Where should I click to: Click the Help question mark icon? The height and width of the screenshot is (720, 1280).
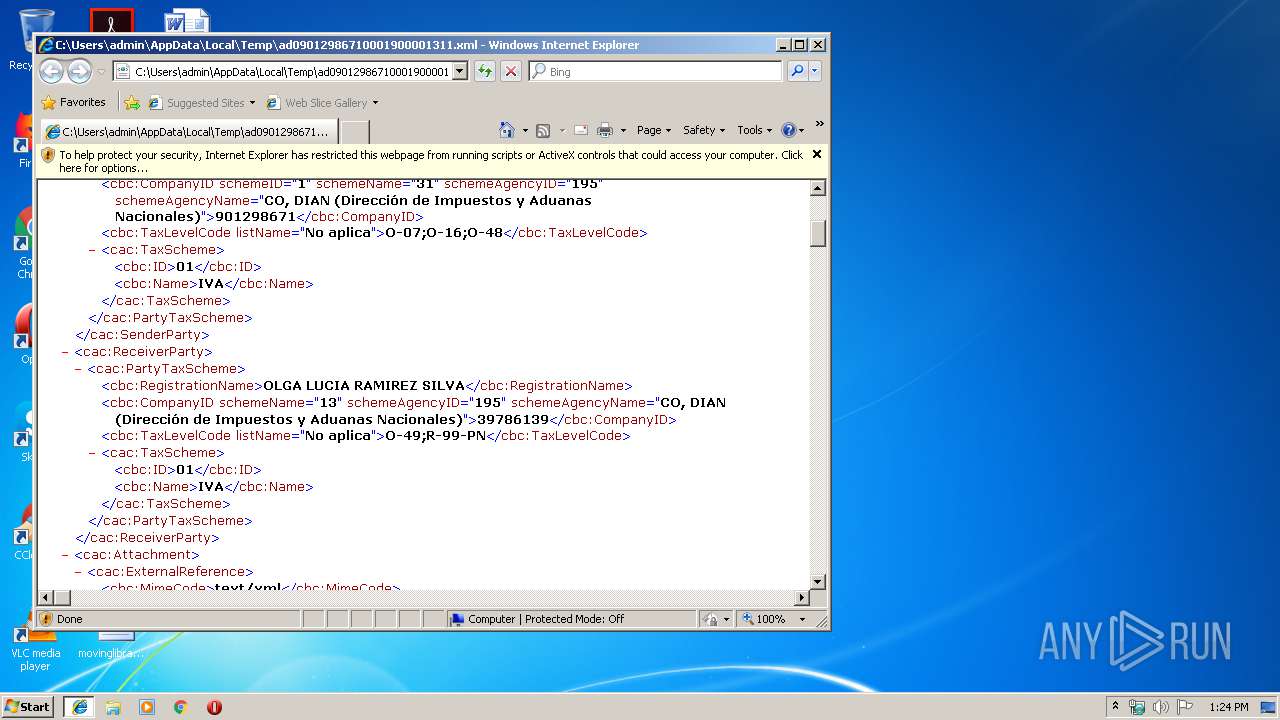tap(788, 130)
